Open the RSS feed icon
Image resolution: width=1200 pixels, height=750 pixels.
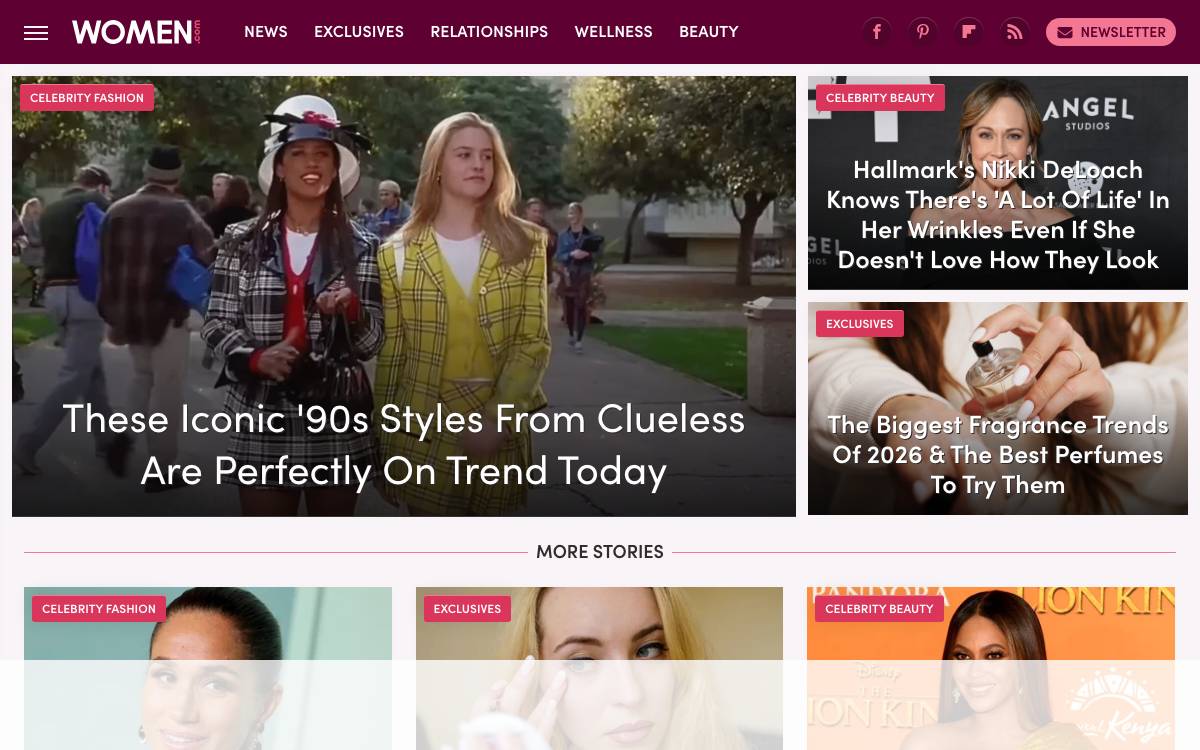[x=1015, y=32]
